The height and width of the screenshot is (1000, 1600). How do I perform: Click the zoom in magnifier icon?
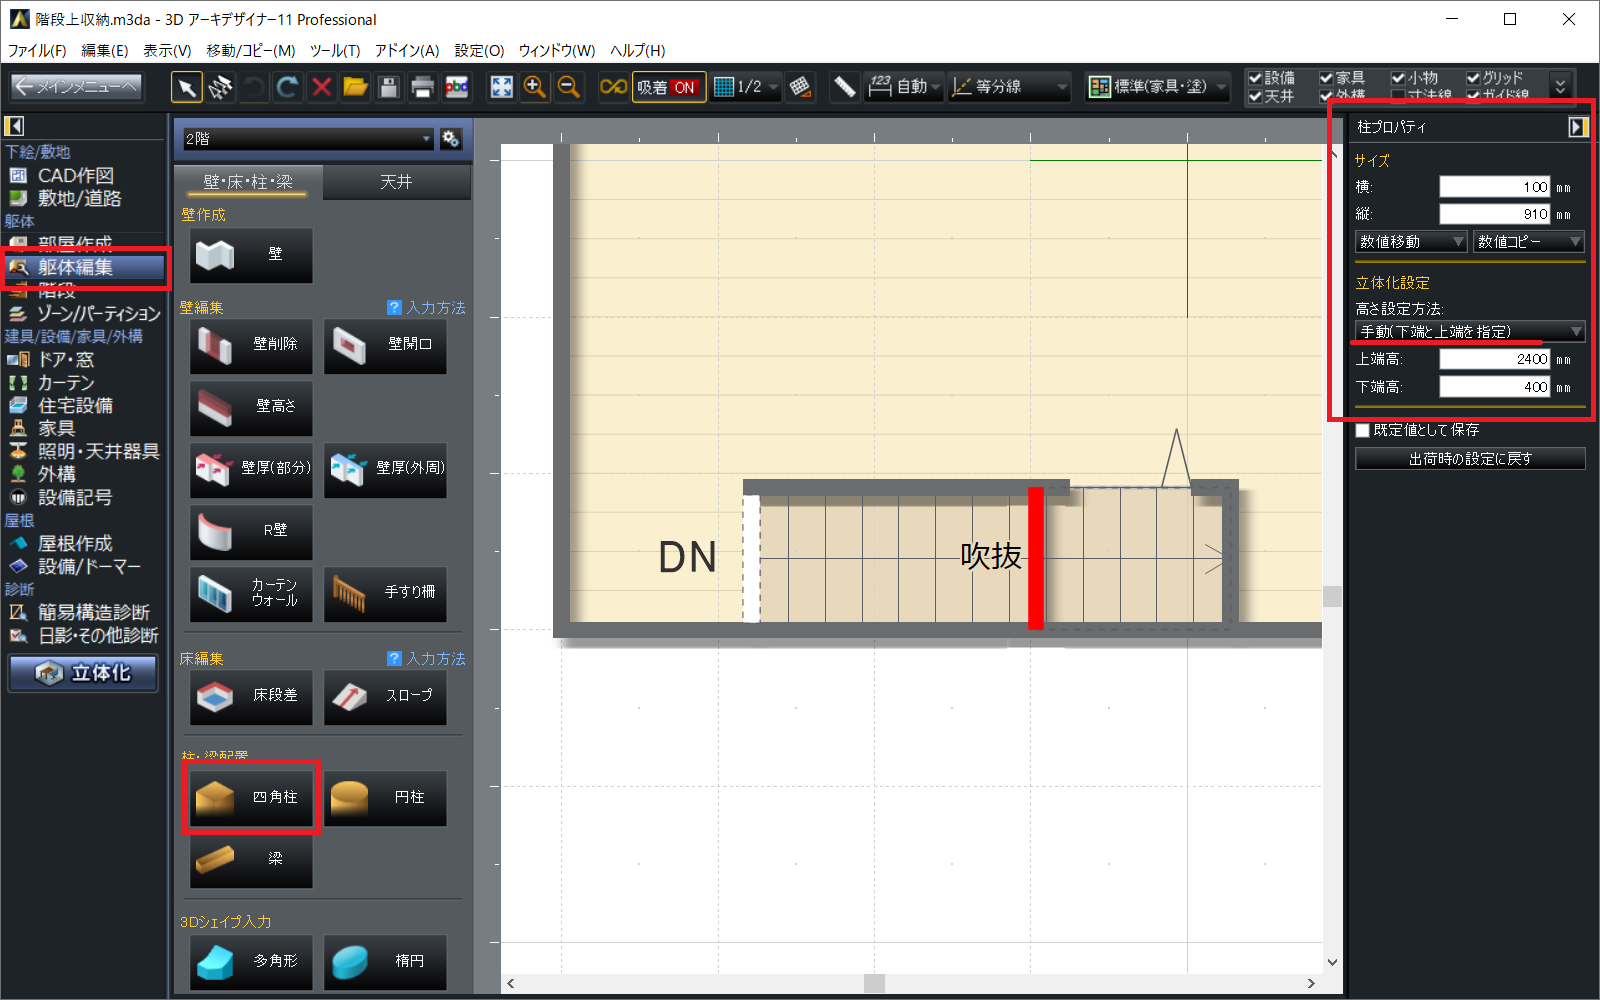(x=535, y=88)
